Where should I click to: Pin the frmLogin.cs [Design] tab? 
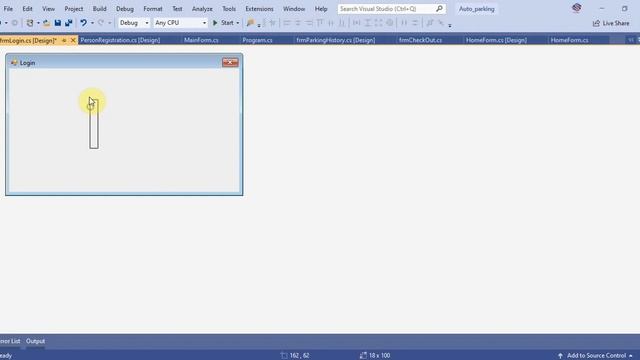64,40
